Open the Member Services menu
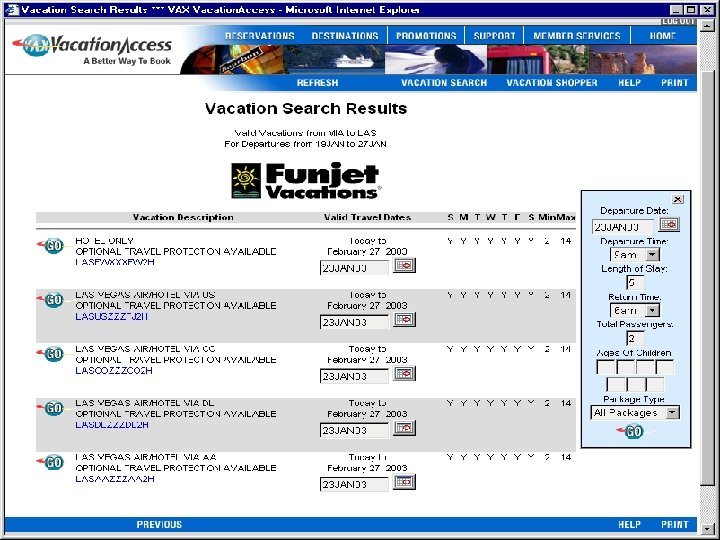 click(x=577, y=36)
